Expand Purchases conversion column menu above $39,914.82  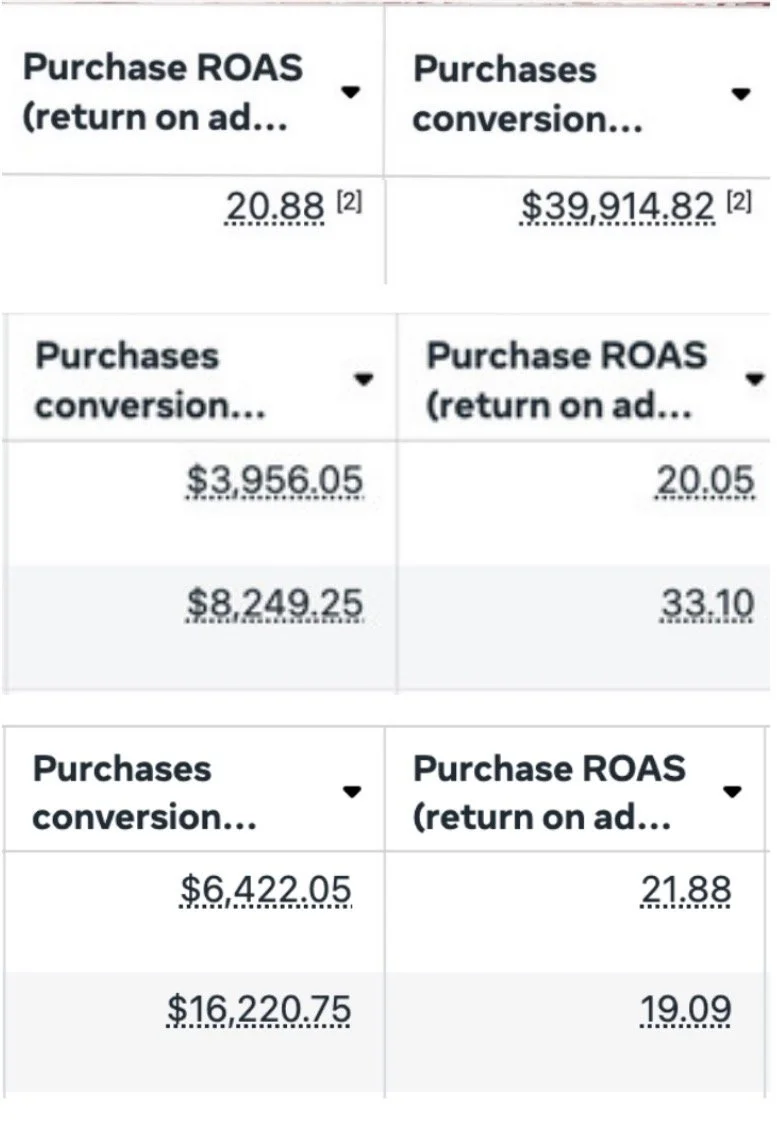(740, 94)
